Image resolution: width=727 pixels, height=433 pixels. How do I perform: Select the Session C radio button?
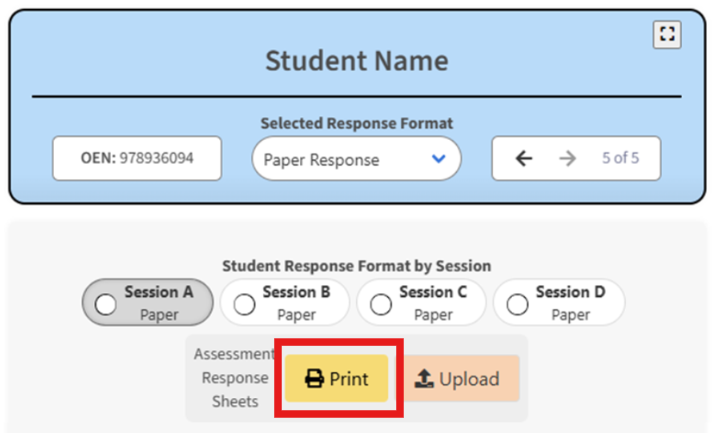point(381,305)
